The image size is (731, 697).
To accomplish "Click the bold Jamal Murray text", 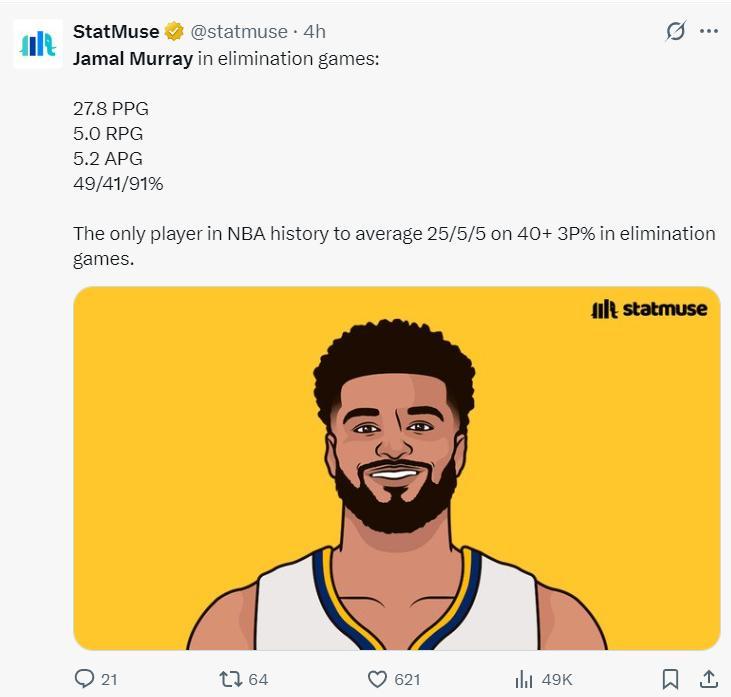I will 133,58.
